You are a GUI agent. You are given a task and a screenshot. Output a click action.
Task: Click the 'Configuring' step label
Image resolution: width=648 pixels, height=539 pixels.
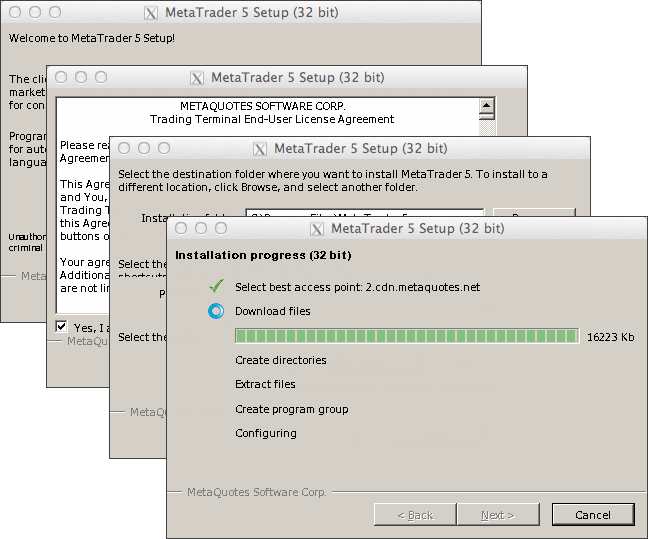click(x=266, y=433)
